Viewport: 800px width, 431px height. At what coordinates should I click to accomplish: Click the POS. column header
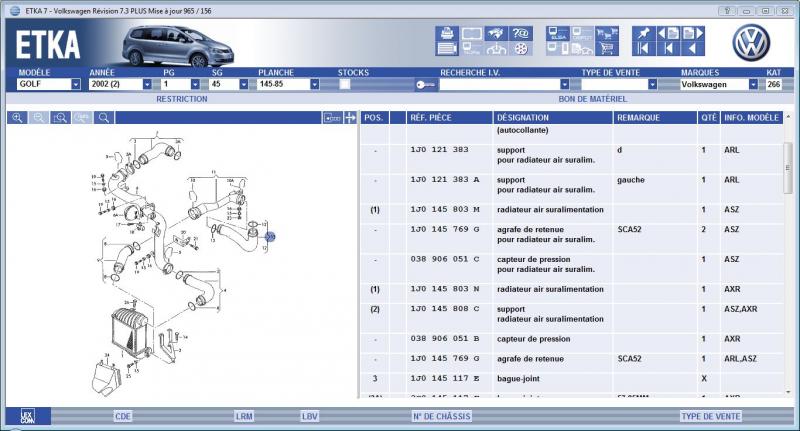(x=373, y=118)
